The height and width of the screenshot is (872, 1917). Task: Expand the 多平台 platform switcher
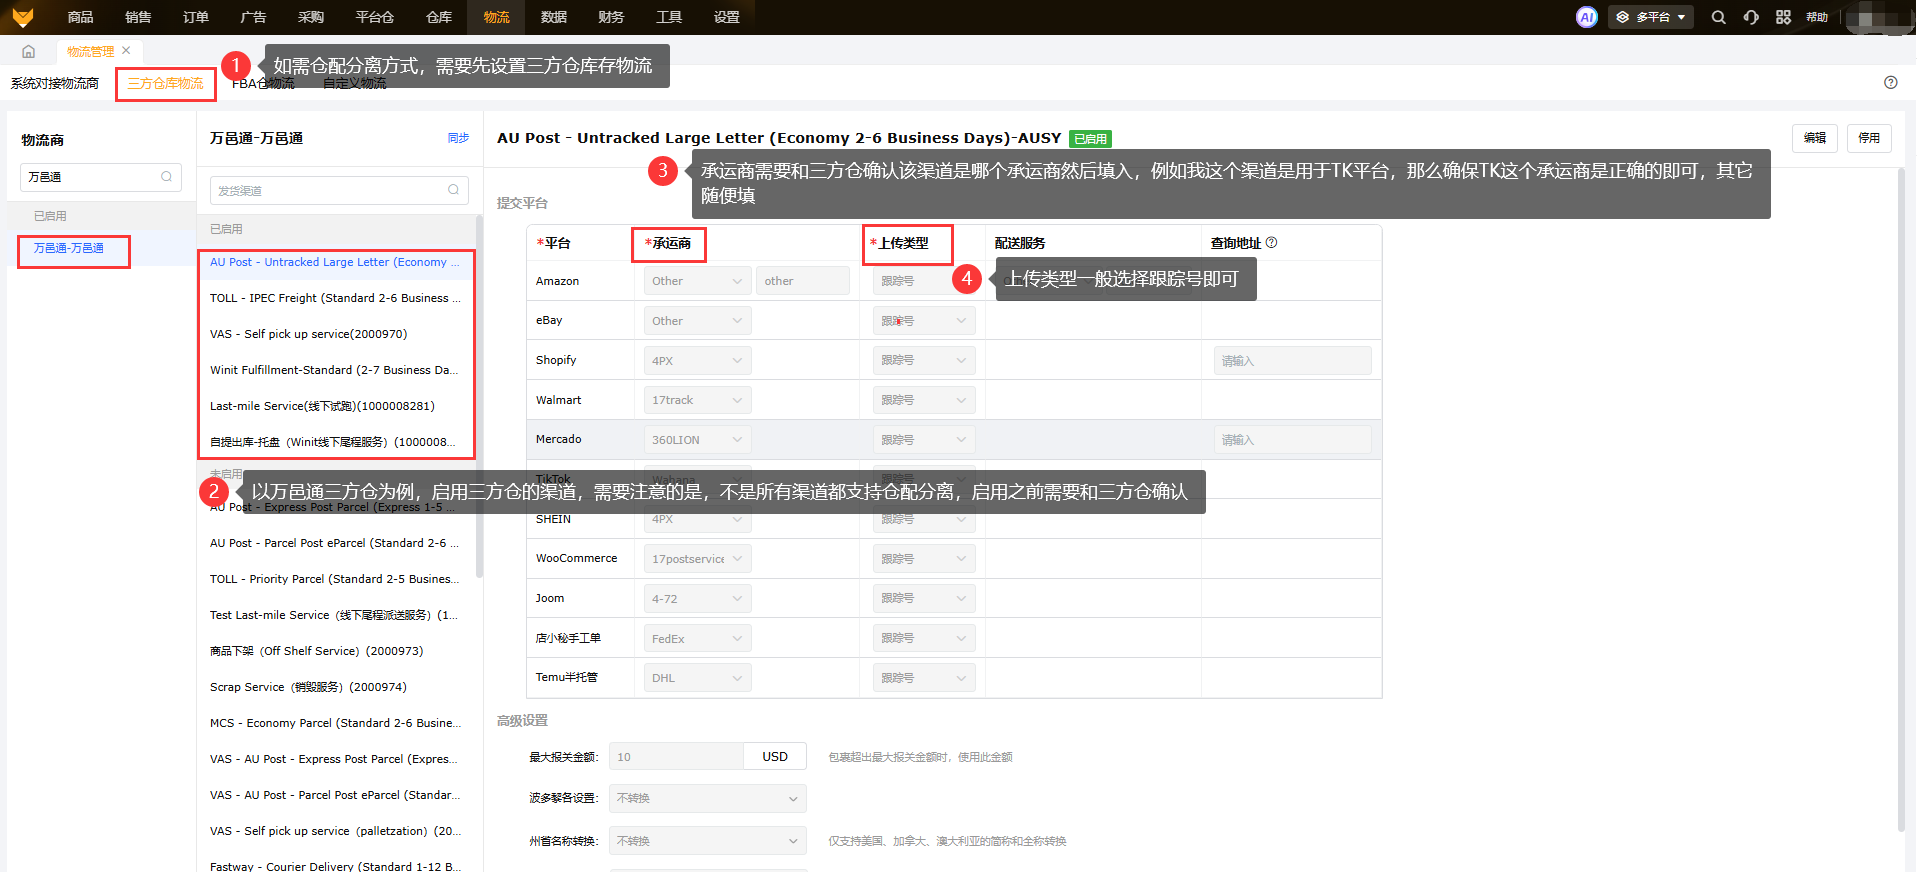pyautogui.click(x=1650, y=17)
